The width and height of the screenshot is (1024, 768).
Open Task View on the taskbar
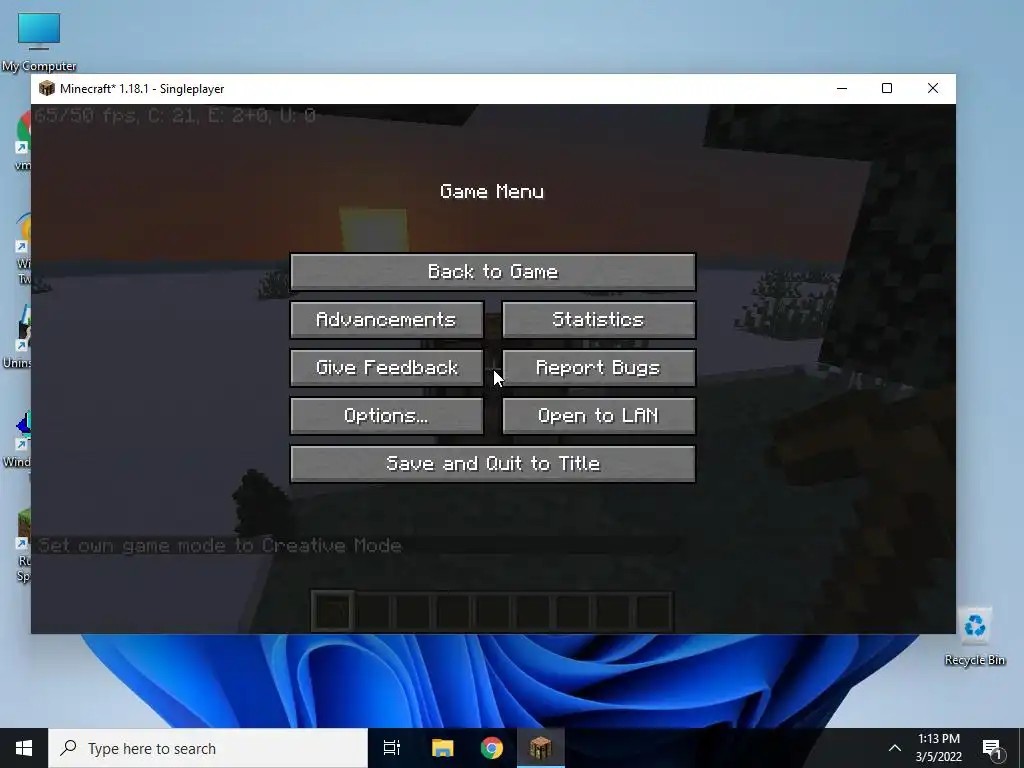click(392, 748)
